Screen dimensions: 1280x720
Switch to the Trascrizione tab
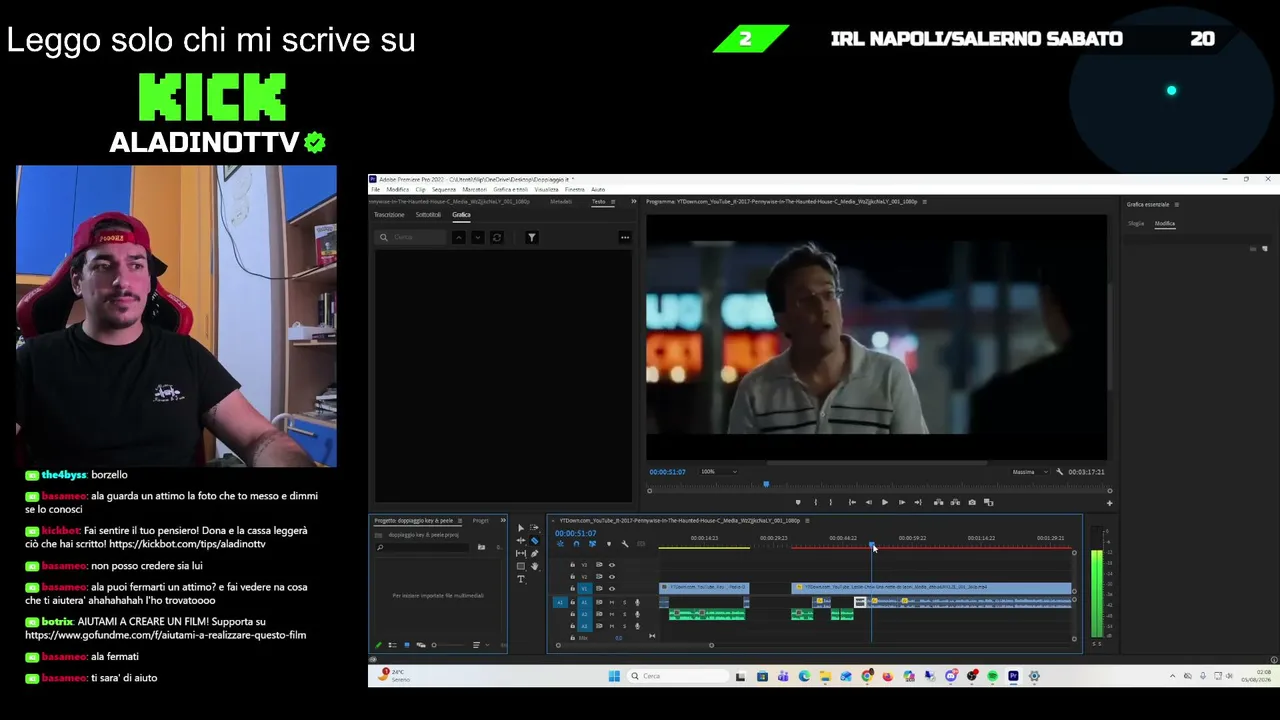(x=389, y=215)
